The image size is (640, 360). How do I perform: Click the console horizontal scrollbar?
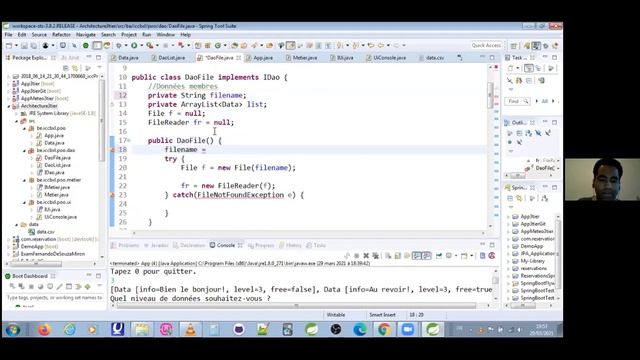[x=297, y=305]
